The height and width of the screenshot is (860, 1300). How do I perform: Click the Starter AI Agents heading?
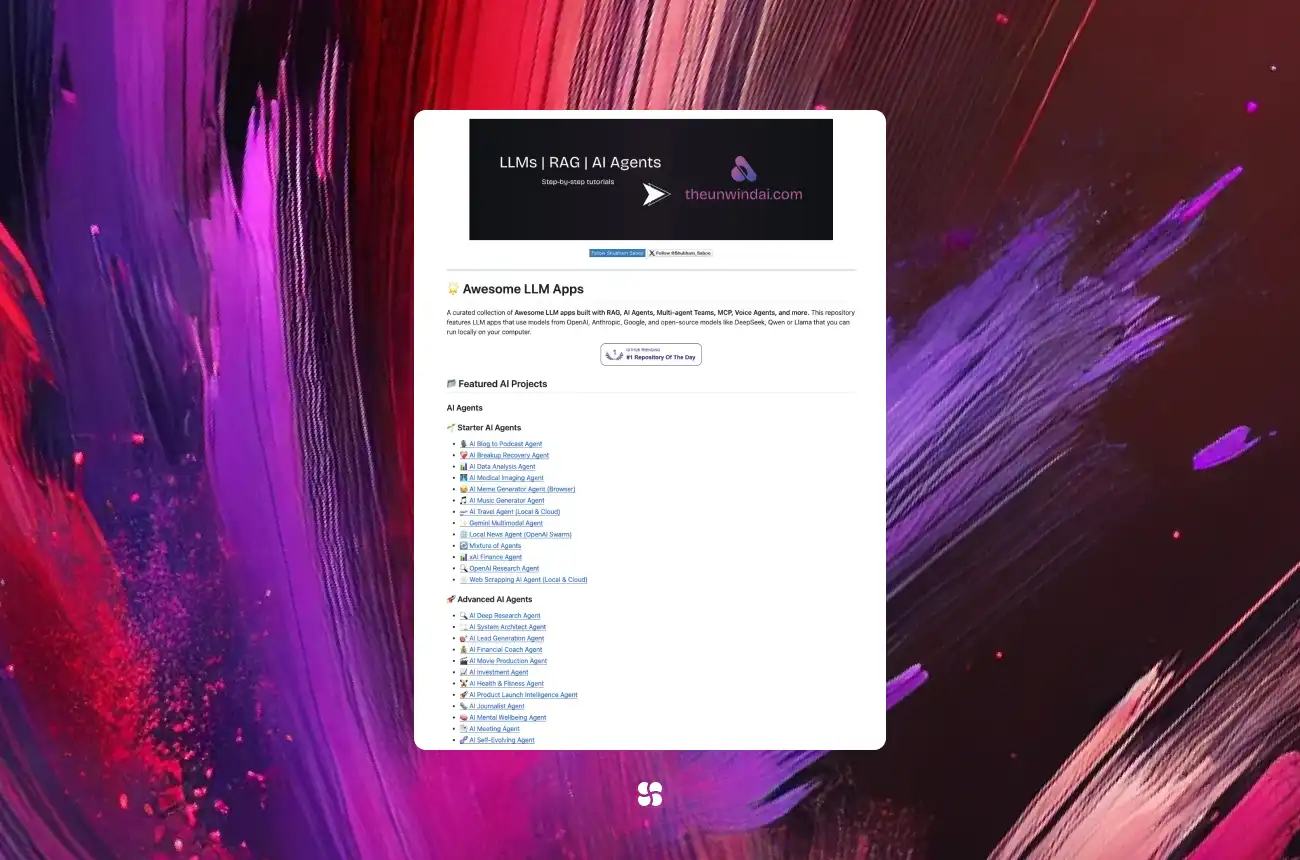484,428
